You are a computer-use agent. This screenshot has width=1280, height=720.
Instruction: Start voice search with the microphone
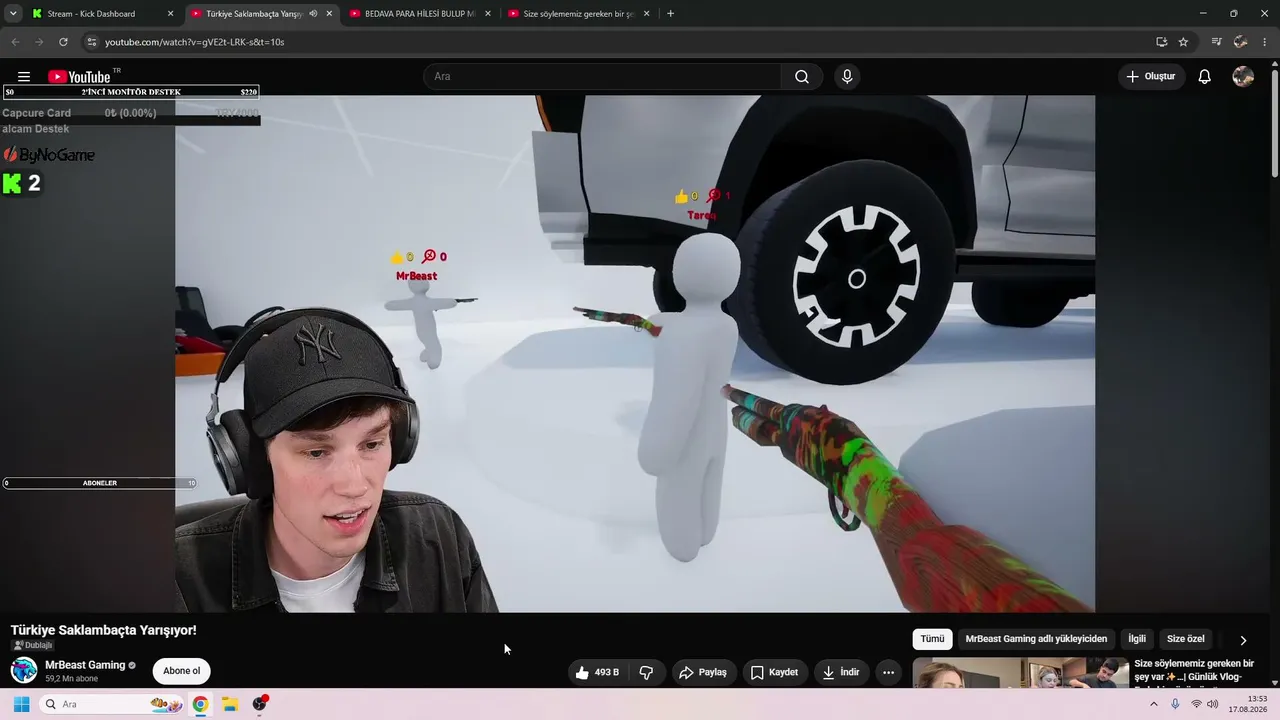tap(847, 77)
